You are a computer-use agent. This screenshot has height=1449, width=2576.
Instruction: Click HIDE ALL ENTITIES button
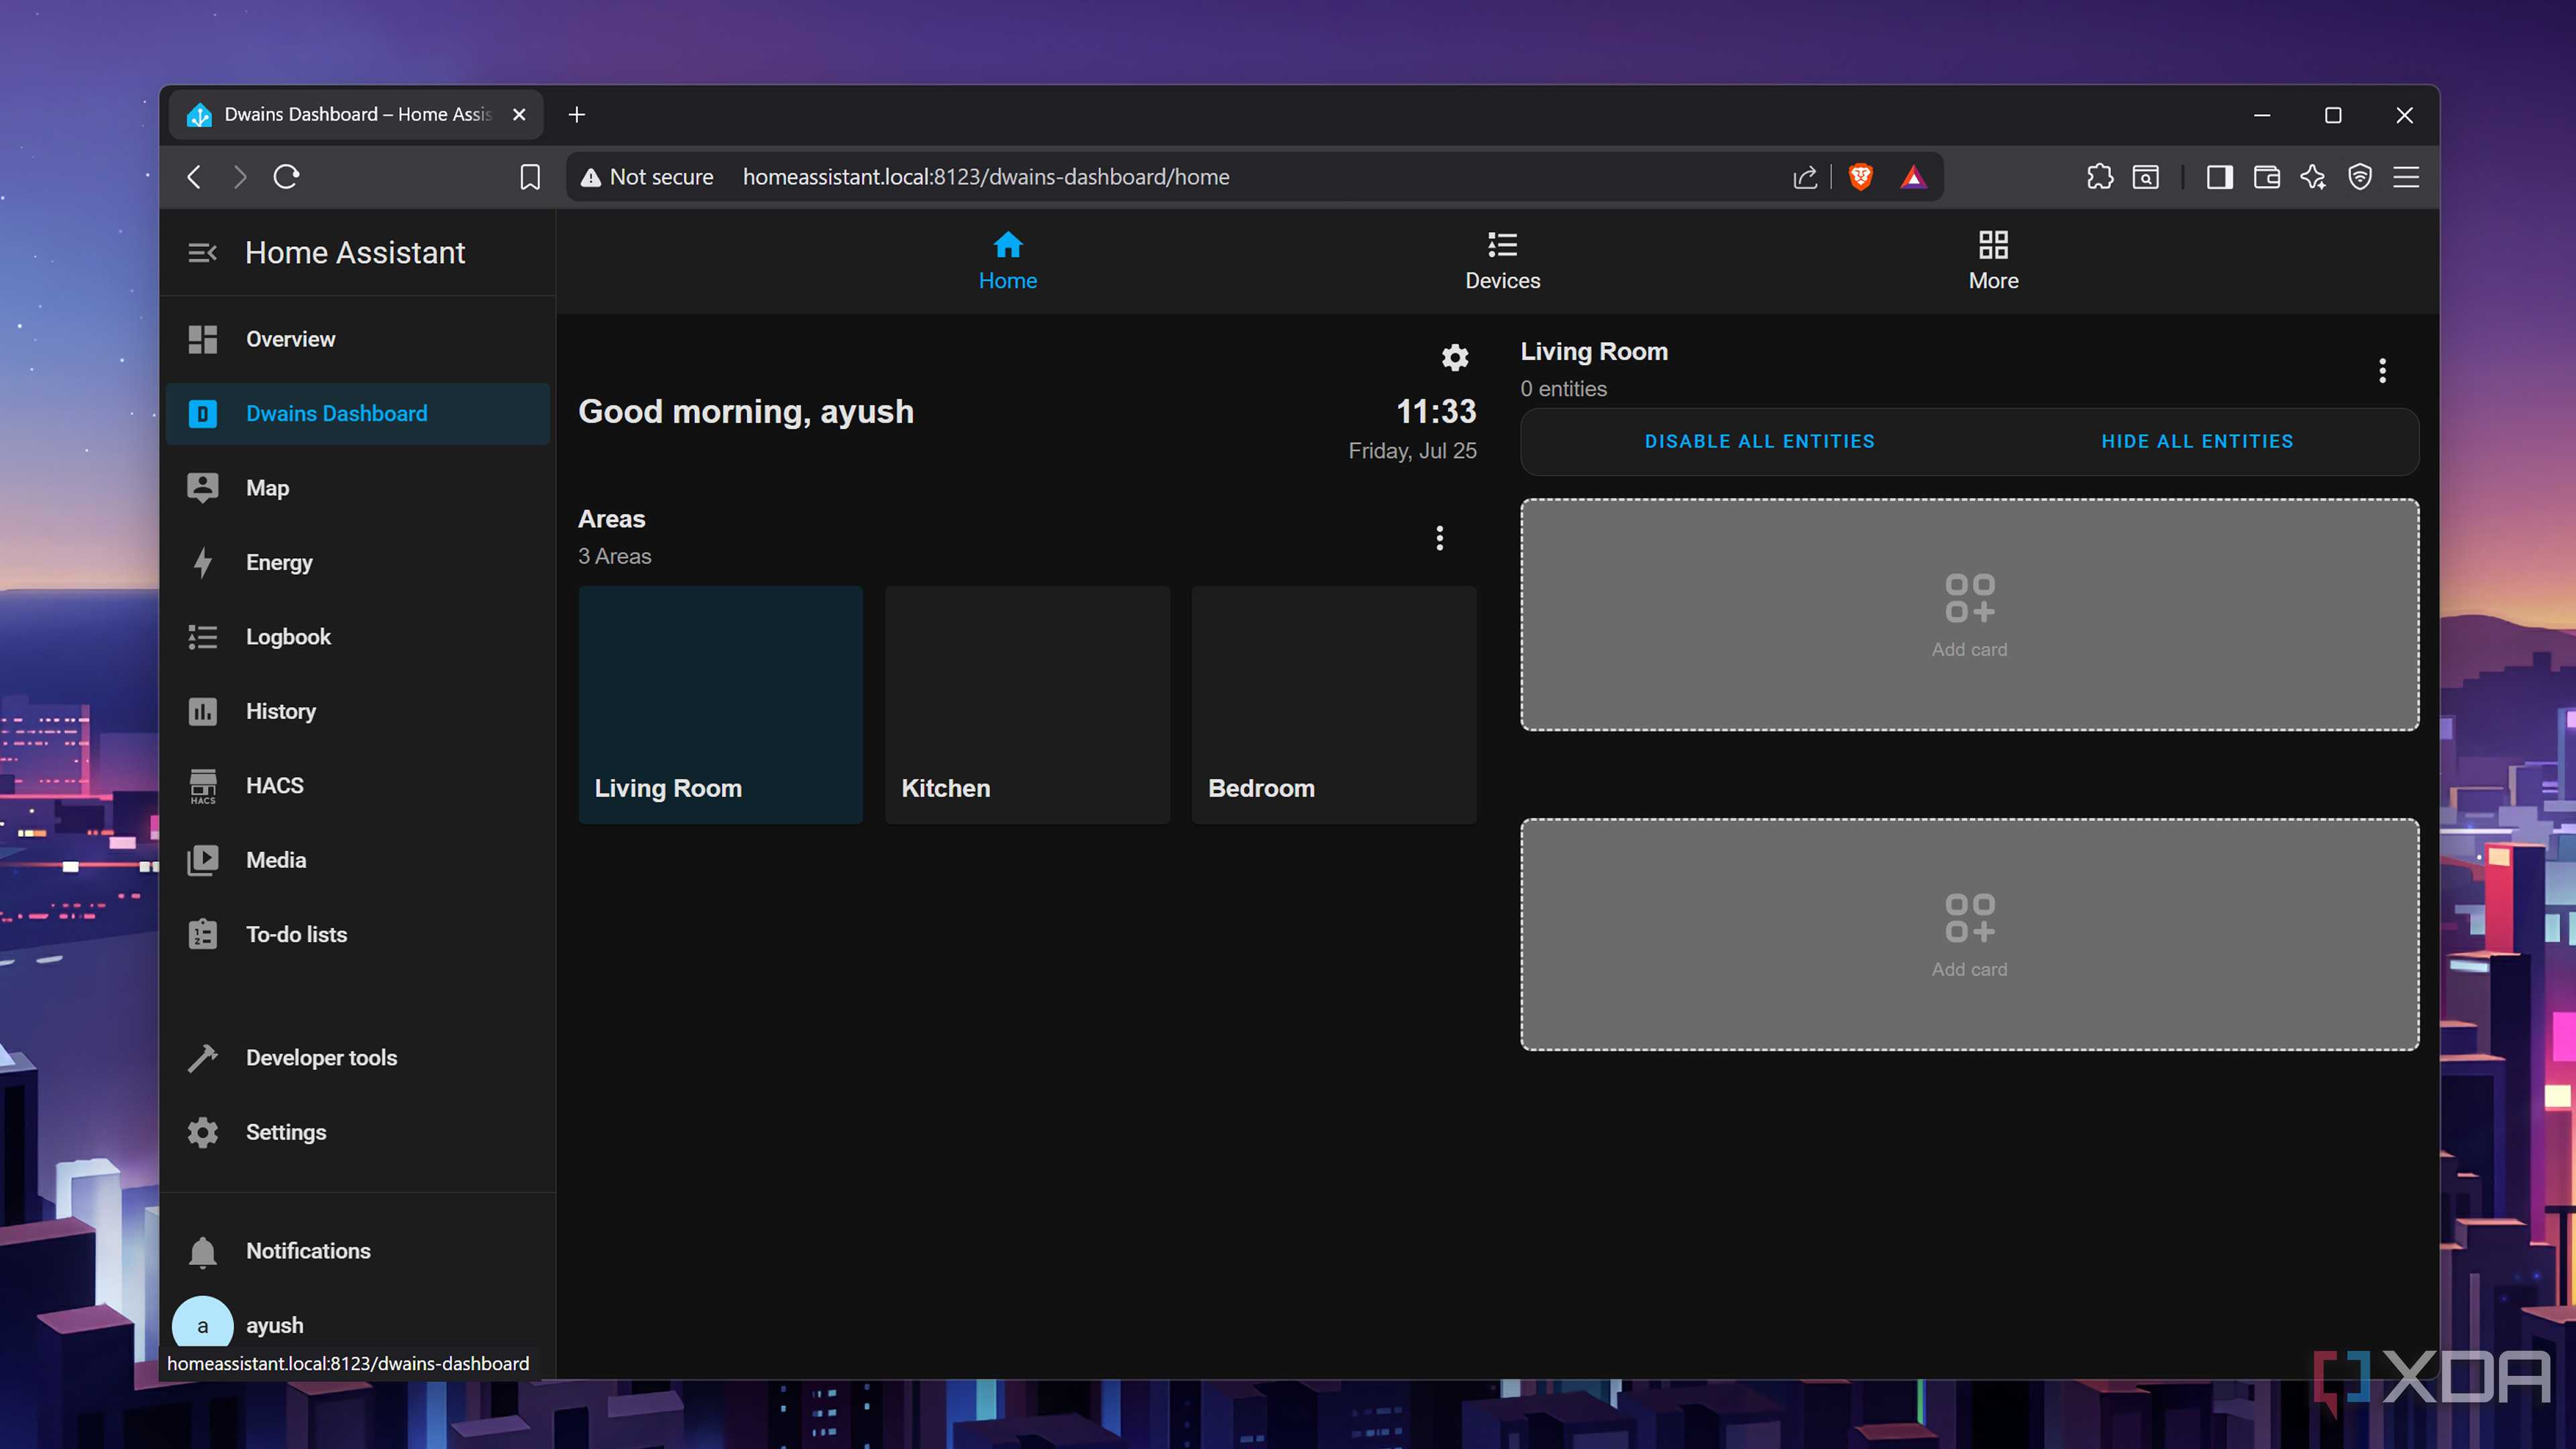[2197, 441]
